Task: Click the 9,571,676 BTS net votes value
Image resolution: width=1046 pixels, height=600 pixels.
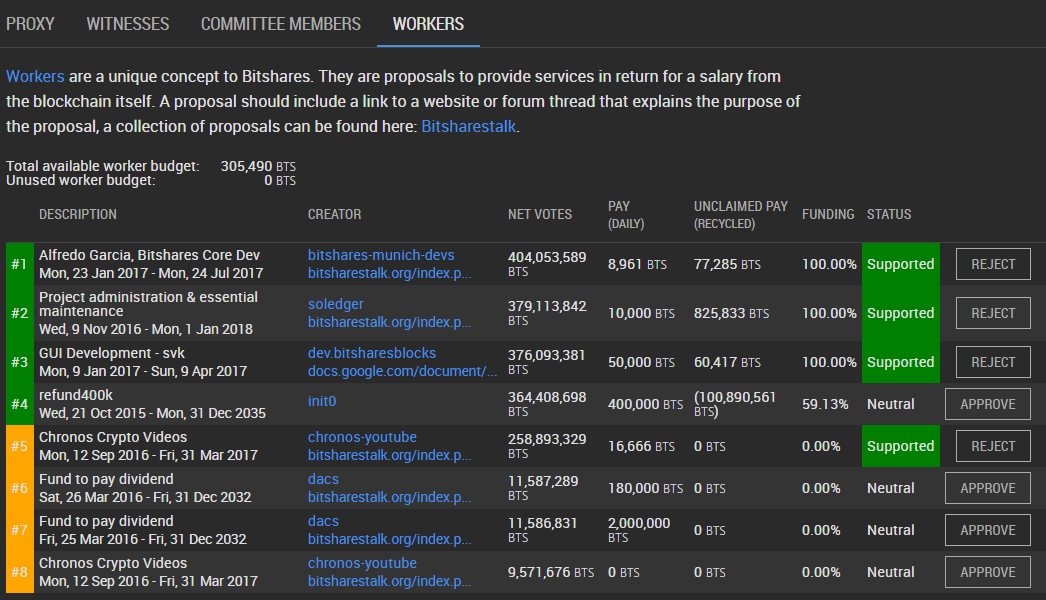Action: coord(551,572)
